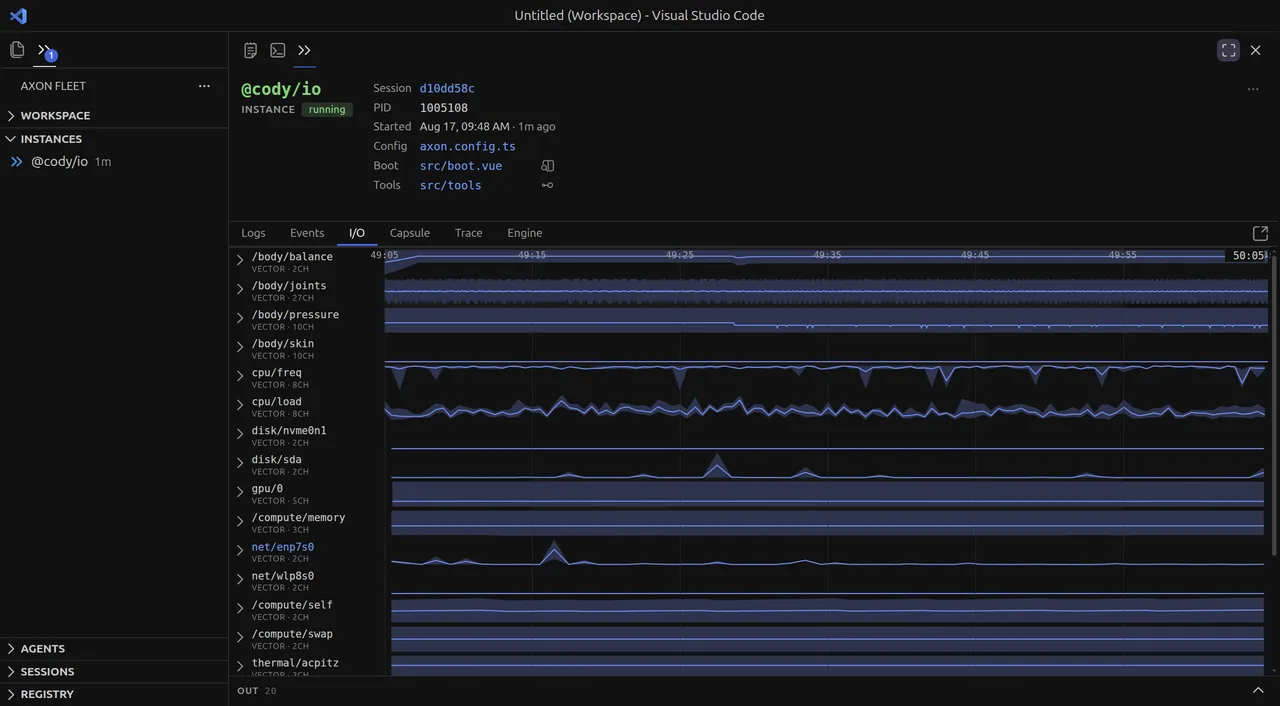1280x706 pixels.
Task: Expand disk/sda channel row
Action: point(240,463)
